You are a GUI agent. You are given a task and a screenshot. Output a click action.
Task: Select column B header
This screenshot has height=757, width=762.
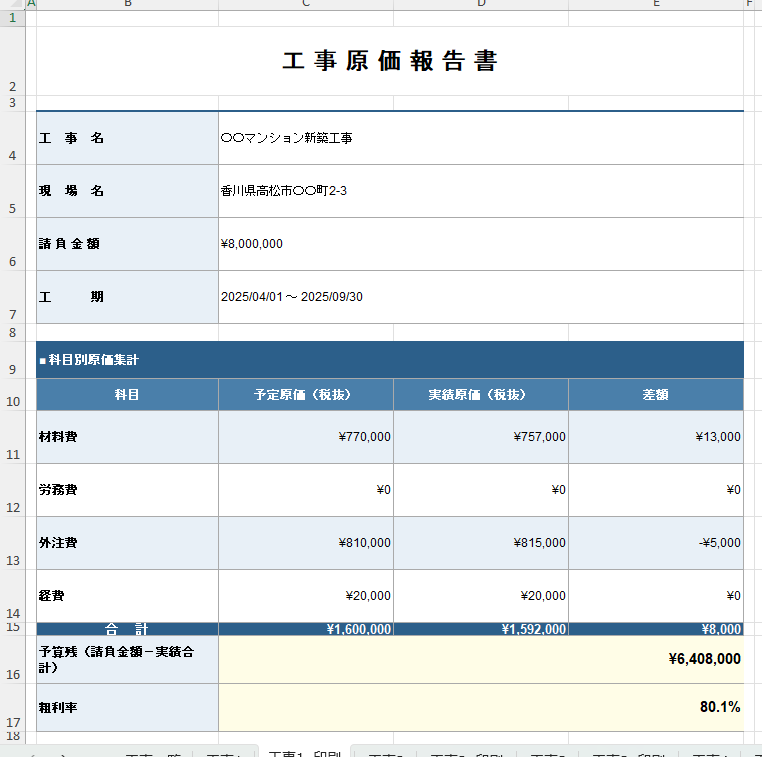coord(127,3)
